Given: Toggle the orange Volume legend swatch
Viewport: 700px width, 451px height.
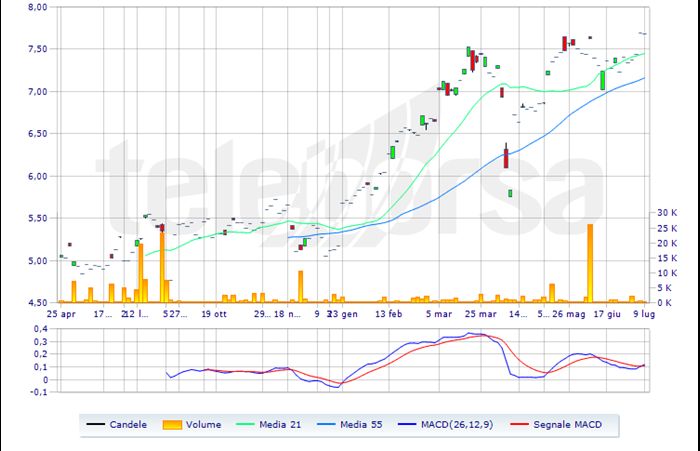Looking at the screenshot, I should point(172,425).
